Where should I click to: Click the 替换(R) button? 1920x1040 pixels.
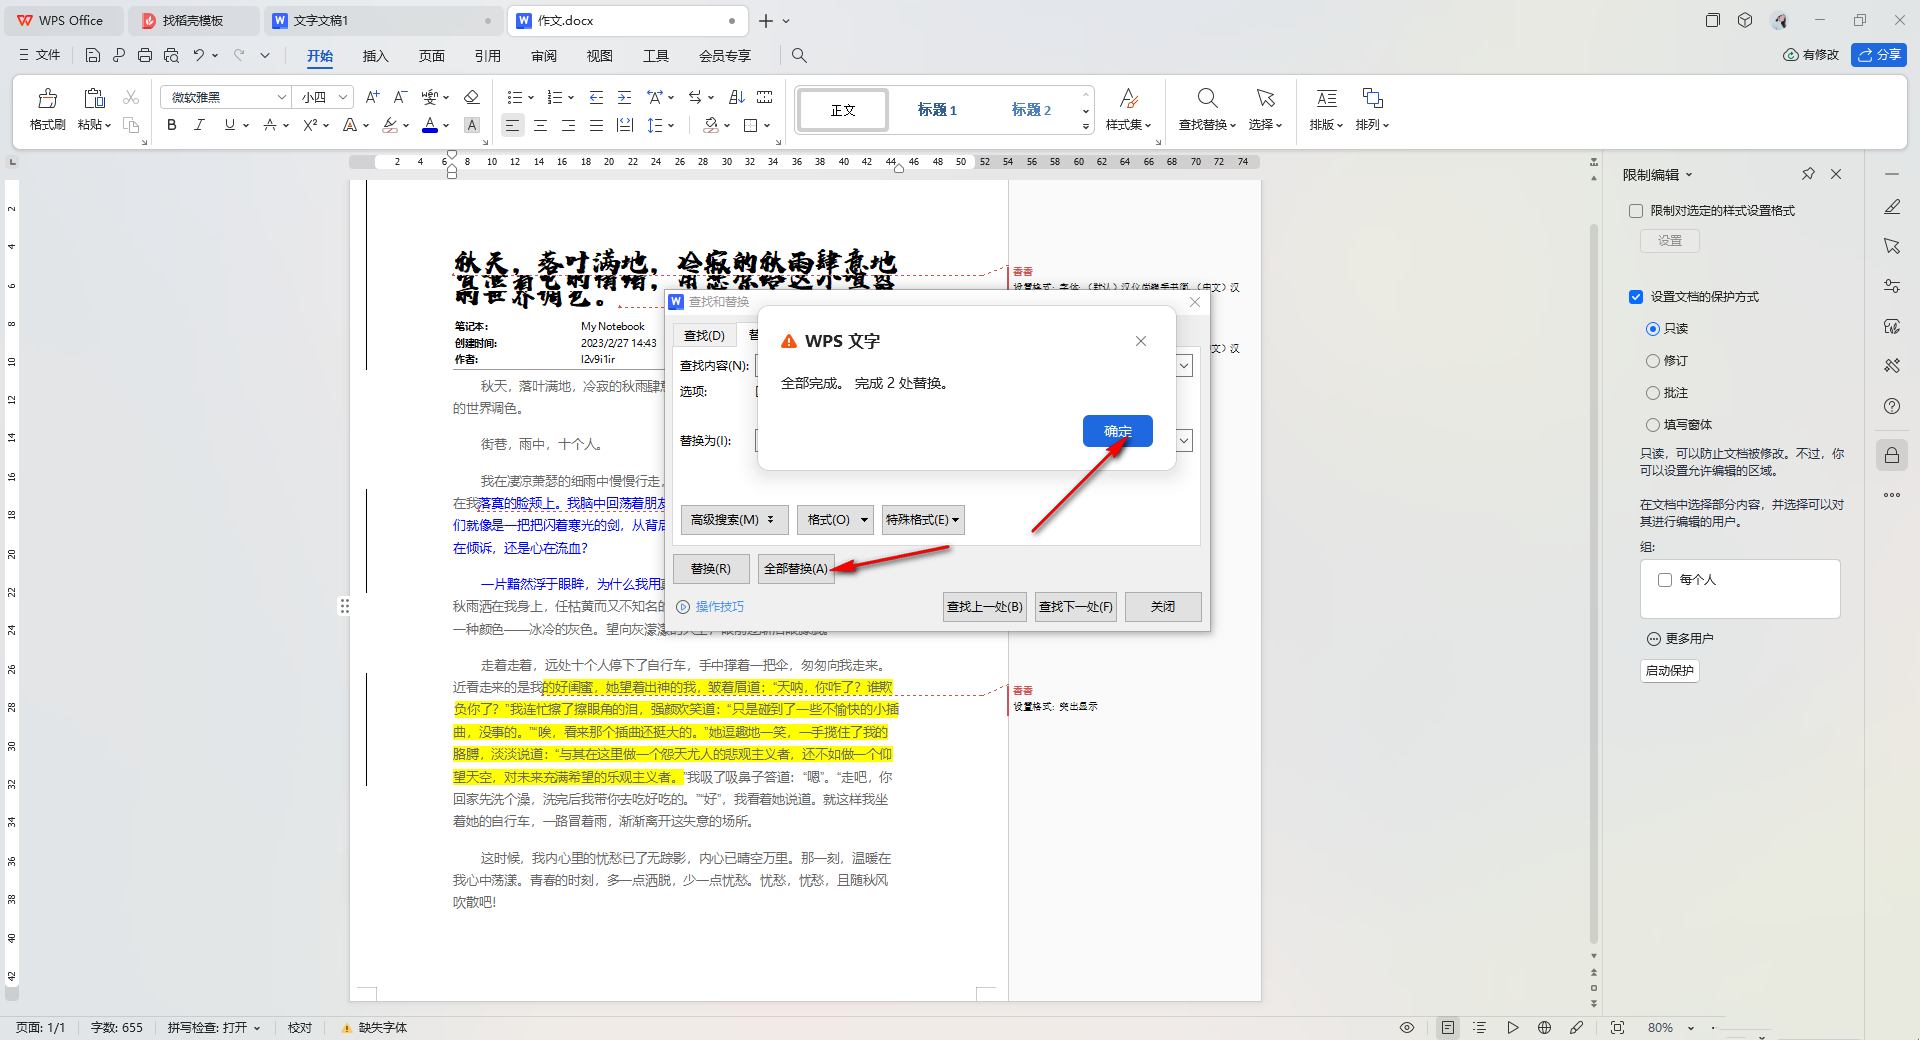coord(711,569)
